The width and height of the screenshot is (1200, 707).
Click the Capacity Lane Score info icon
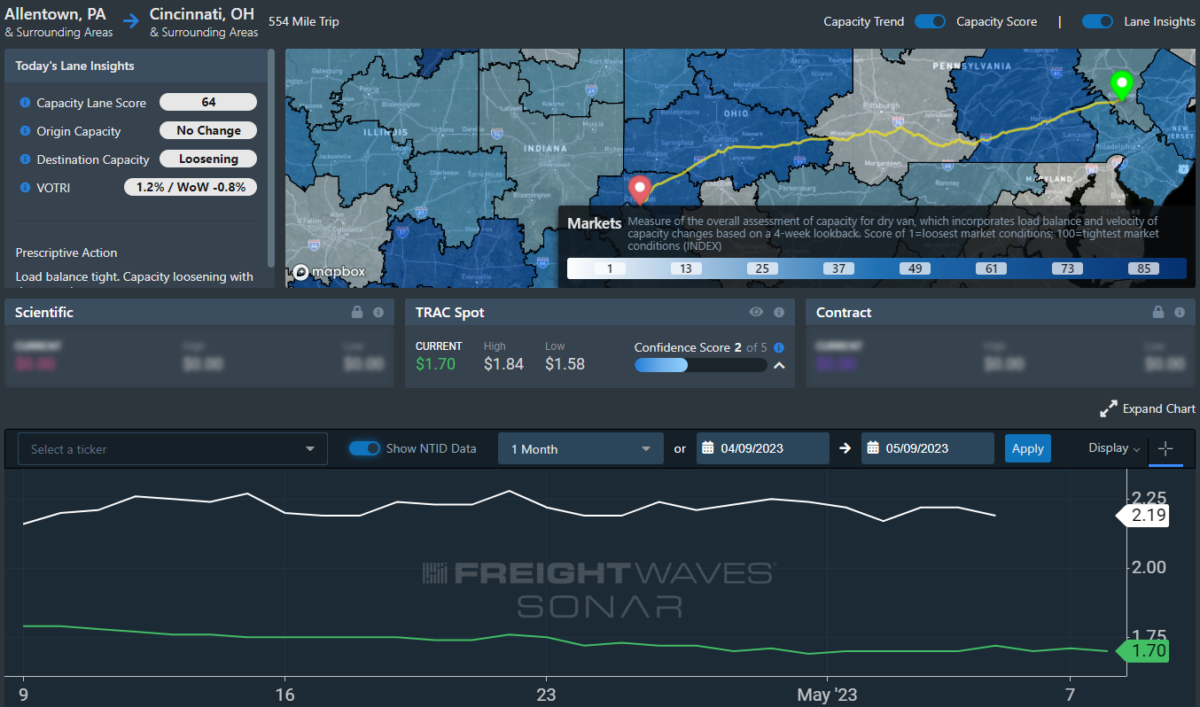[x=25, y=103]
